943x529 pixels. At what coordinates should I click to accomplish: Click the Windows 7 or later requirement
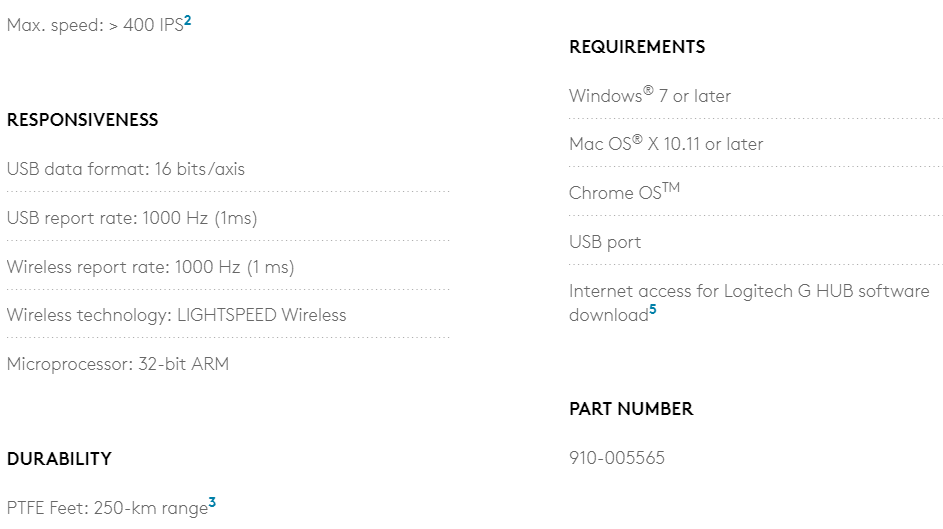650,96
